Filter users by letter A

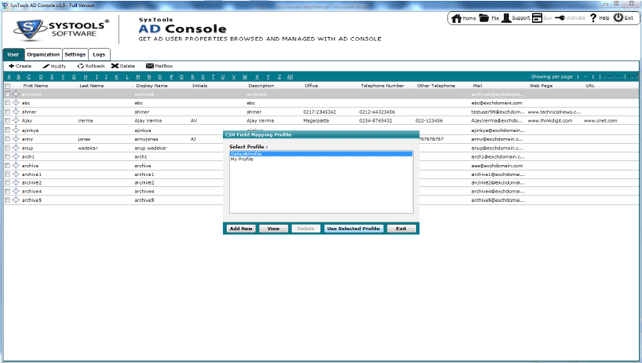point(9,77)
